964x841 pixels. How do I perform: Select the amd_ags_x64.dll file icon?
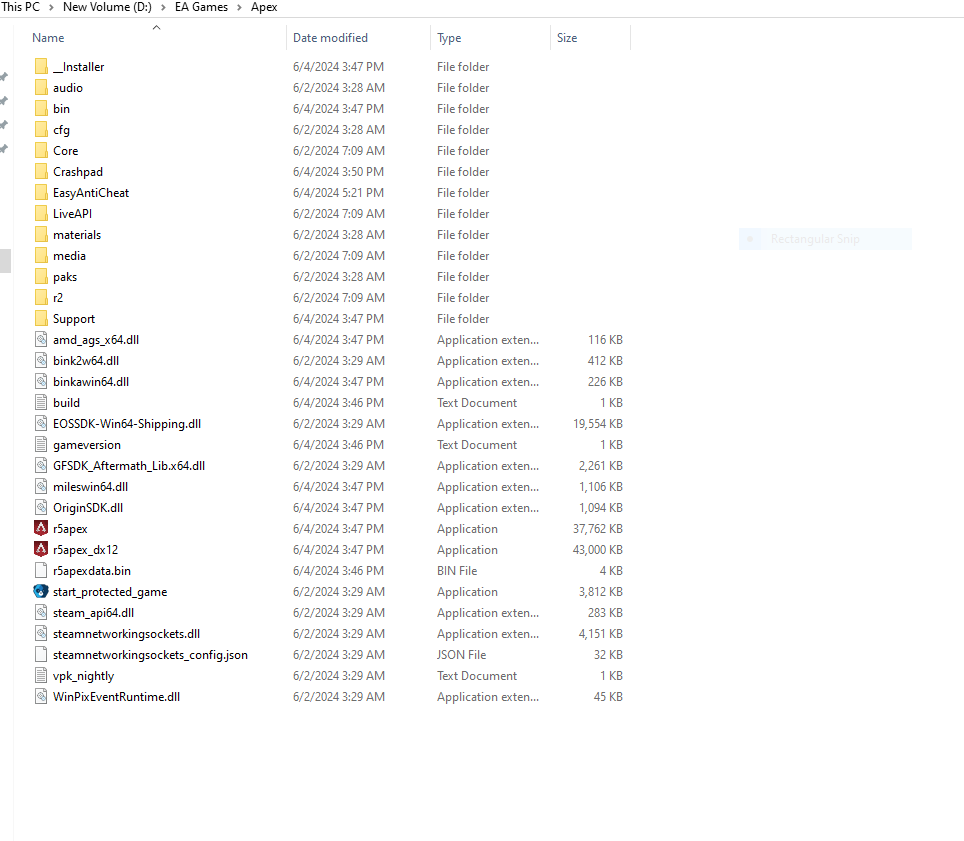coord(41,339)
